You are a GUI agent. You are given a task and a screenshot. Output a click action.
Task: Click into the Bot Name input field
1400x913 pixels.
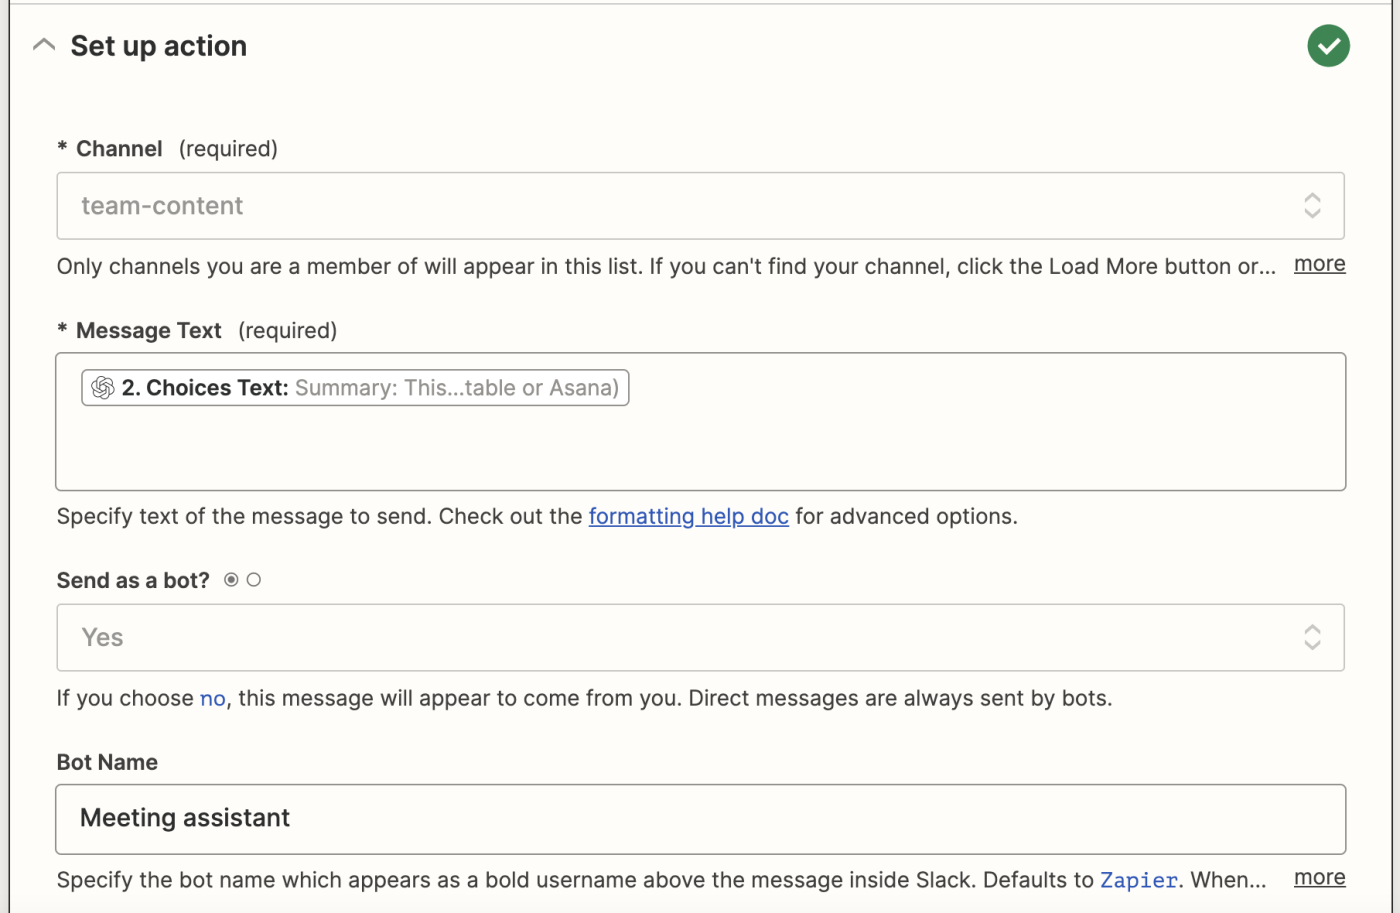700,819
